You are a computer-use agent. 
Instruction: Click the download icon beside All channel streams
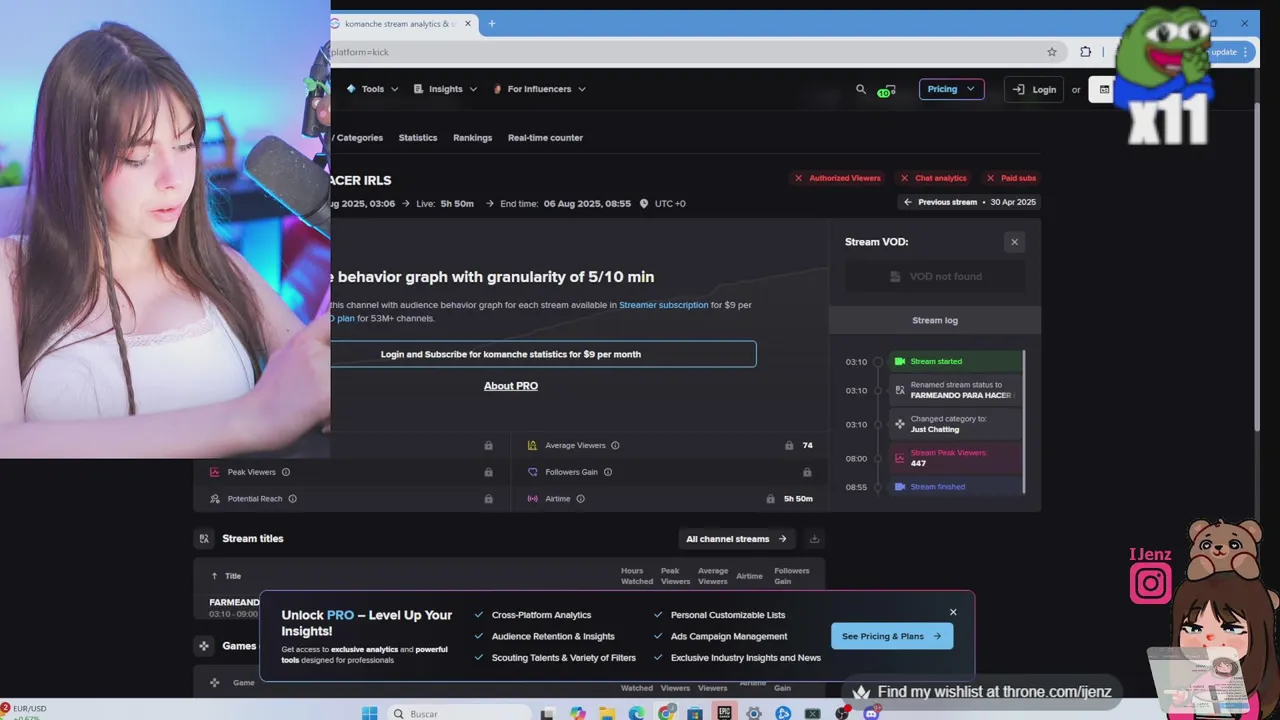pos(814,539)
